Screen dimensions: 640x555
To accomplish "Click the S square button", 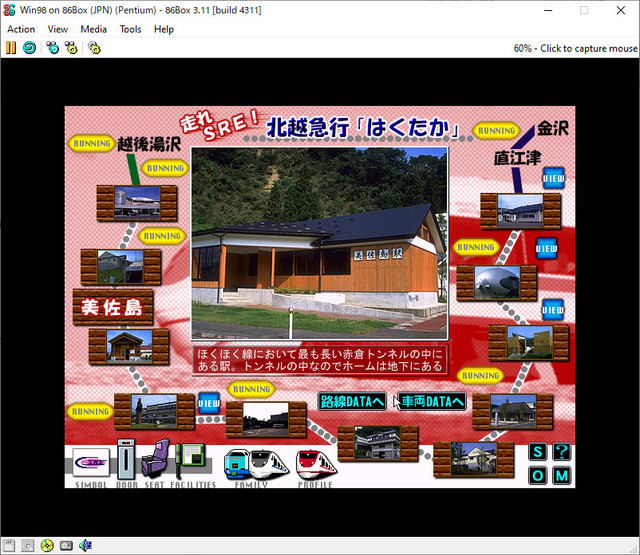I will [538, 452].
